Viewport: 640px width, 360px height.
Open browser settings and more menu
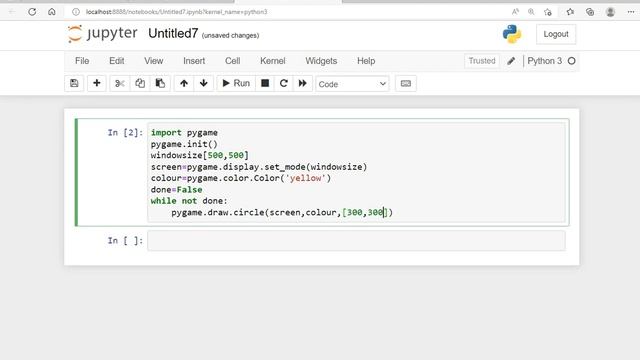click(x=631, y=12)
